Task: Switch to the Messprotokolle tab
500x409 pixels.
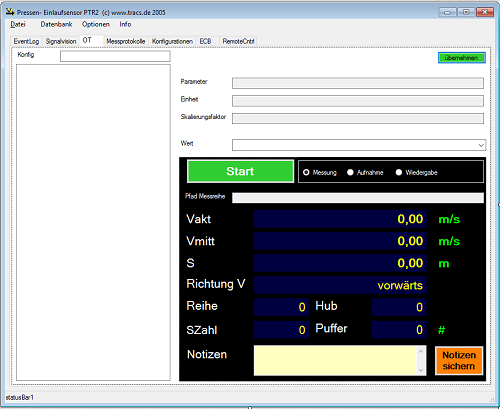Action: (126, 41)
